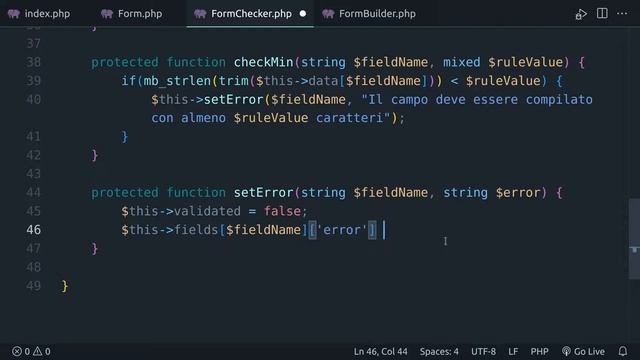Viewport: 640px width, 360px height.
Task: Click the closing brace on line 47
Action: [x=95, y=248]
